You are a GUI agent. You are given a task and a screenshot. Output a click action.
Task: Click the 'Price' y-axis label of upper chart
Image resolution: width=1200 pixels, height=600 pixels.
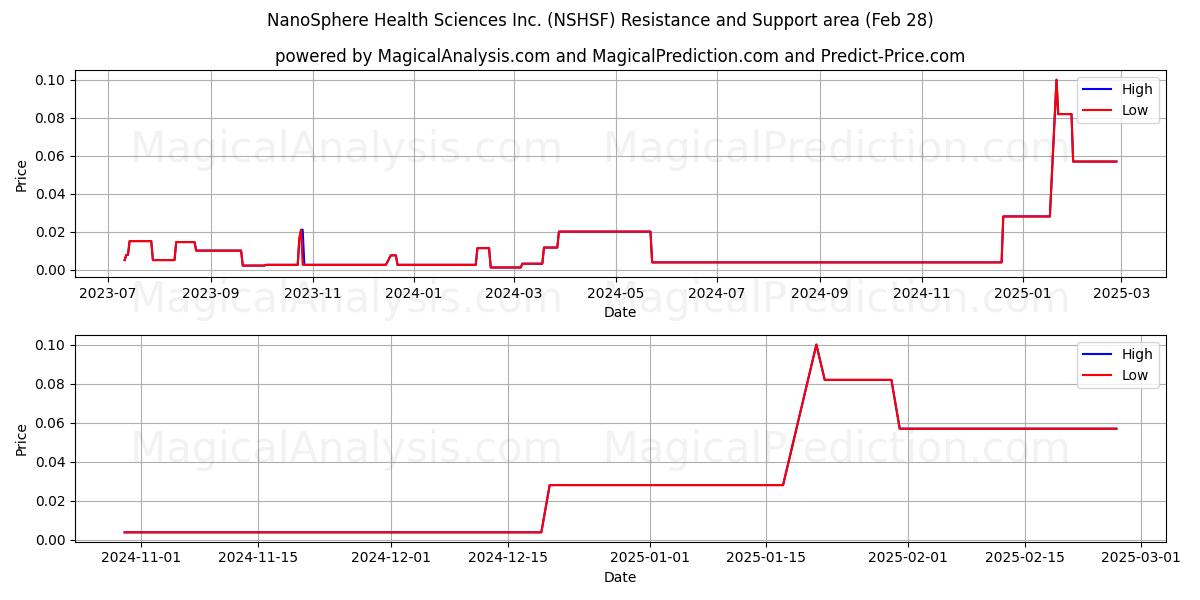click(x=22, y=175)
